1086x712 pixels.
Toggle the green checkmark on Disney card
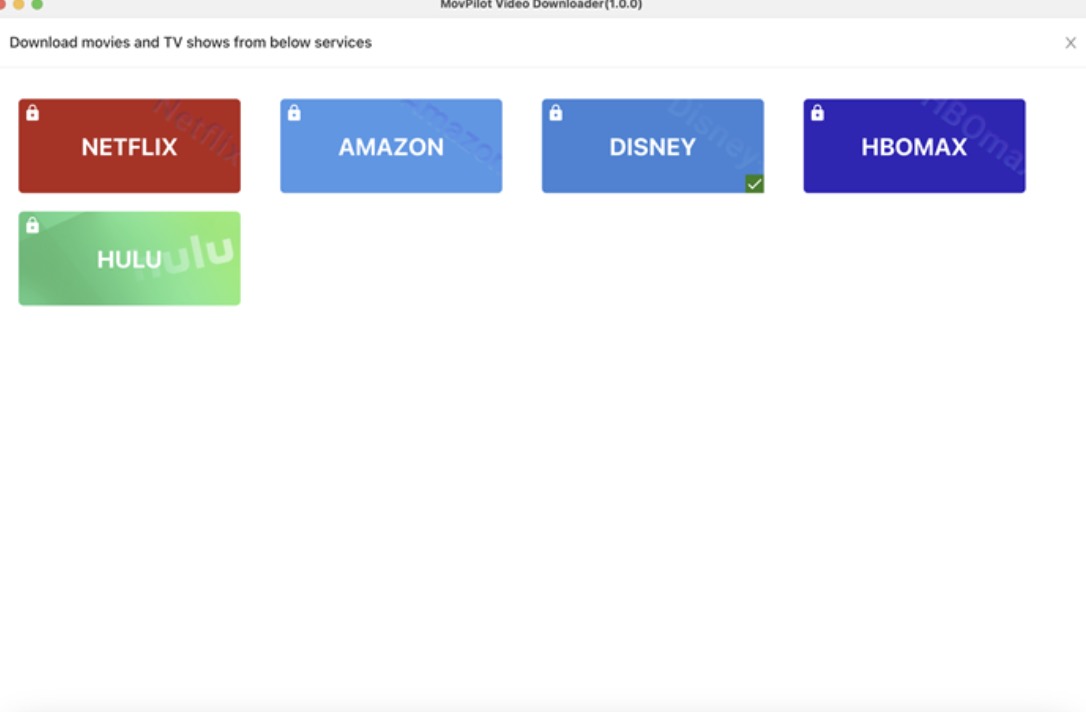pyautogui.click(x=754, y=184)
